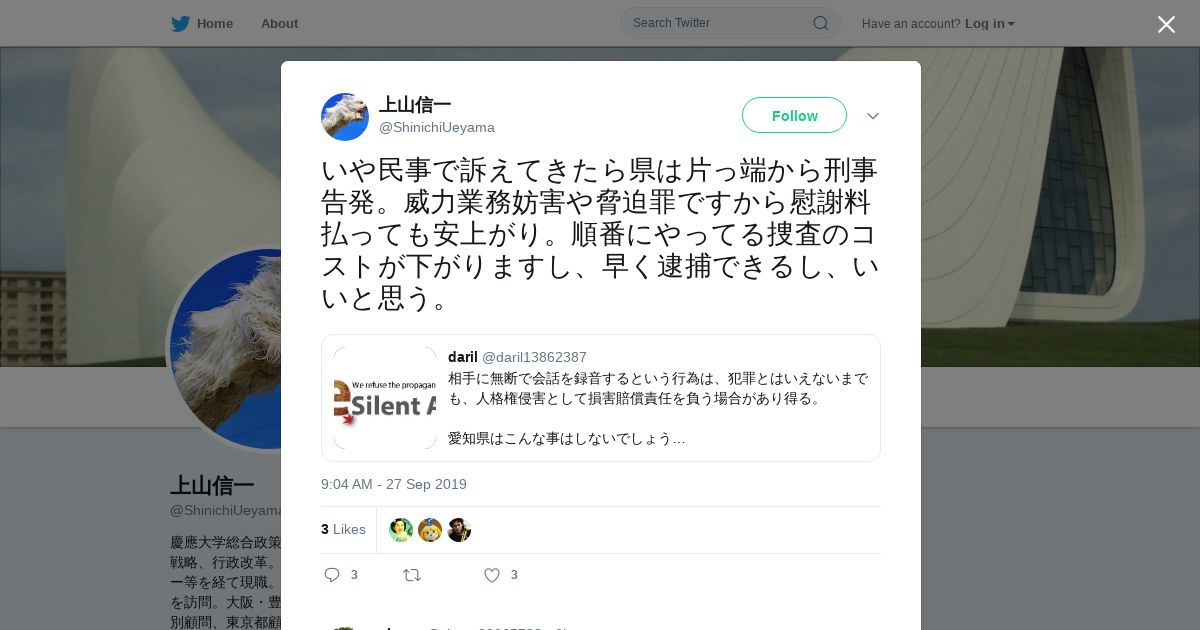Screen dimensions: 1200x630
Task: Like the tweet with the heart icon
Action: pos(492,575)
